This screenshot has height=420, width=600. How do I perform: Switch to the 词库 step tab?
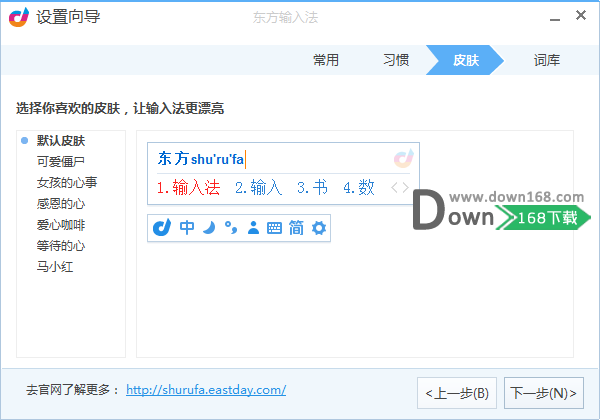point(547,60)
